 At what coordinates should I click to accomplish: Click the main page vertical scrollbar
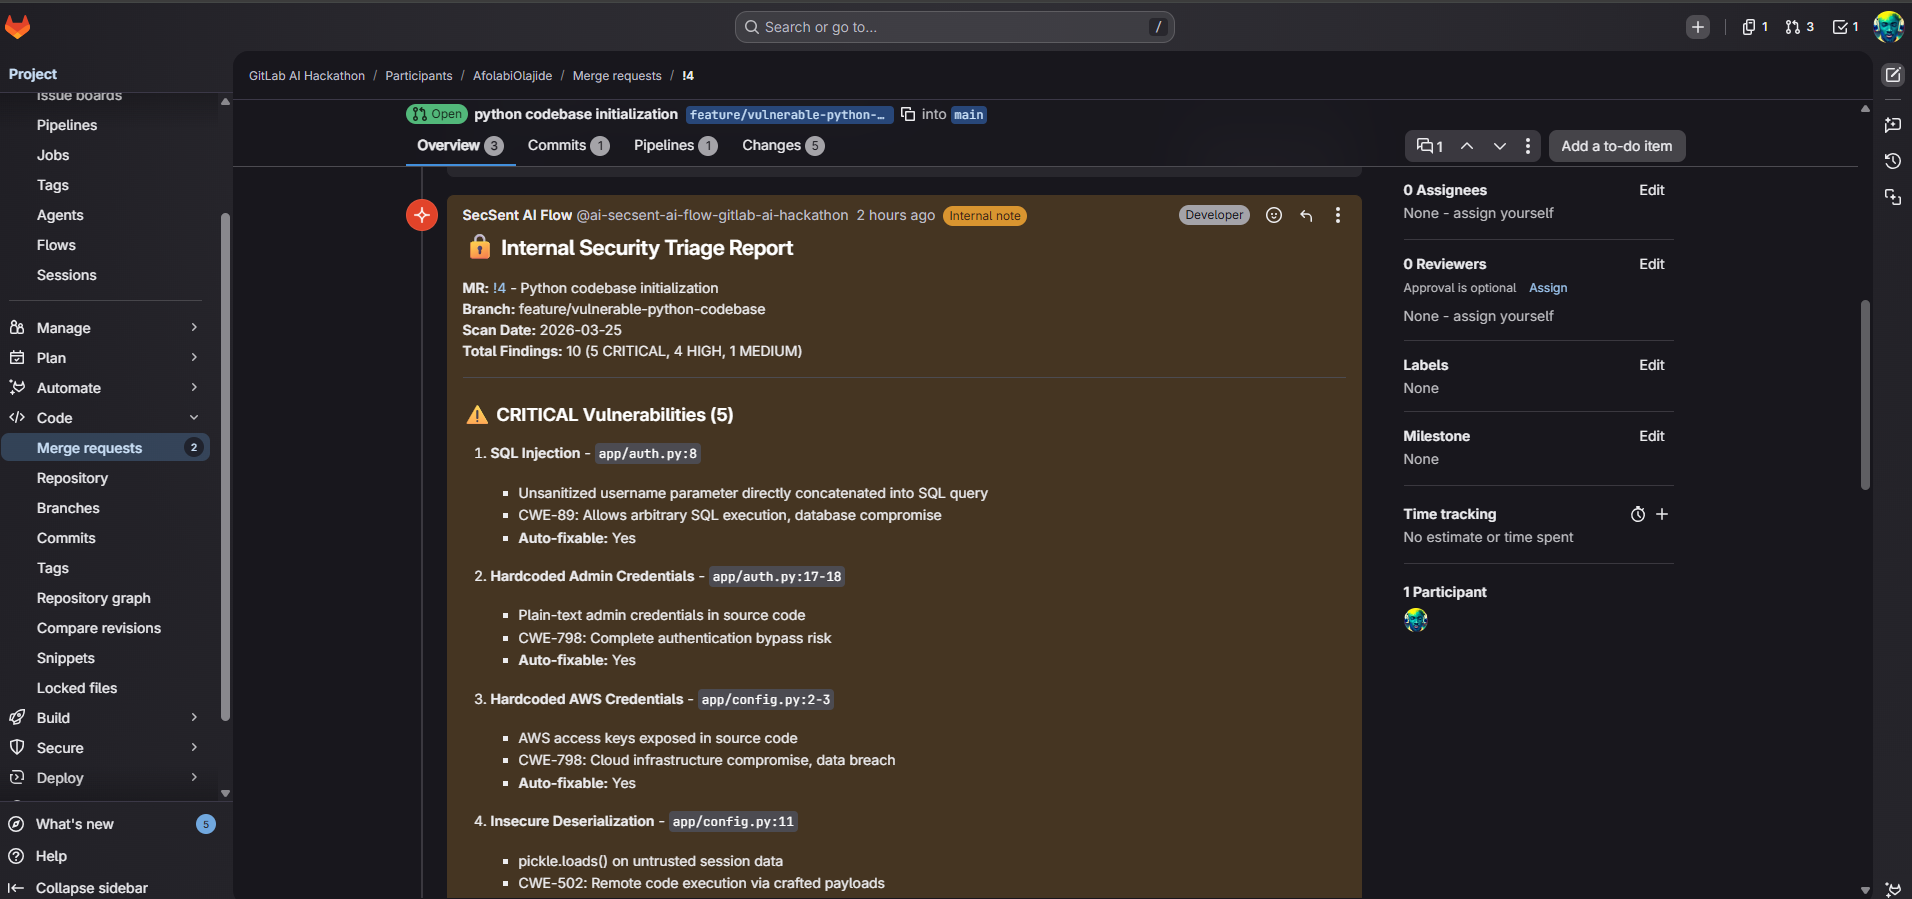pyautogui.click(x=1865, y=395)
